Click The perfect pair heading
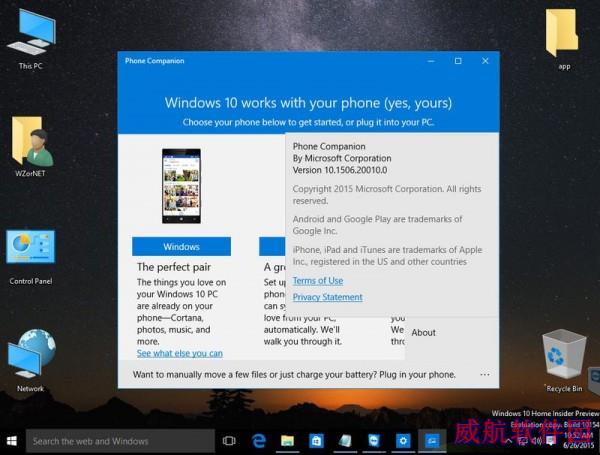The image size is (600, 455). (174, 267)
